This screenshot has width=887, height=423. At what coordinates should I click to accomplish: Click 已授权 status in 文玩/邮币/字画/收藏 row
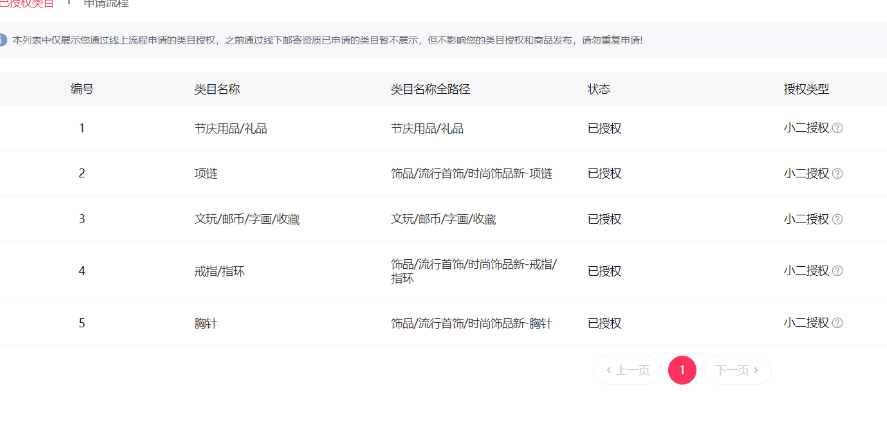pos(604,219)
